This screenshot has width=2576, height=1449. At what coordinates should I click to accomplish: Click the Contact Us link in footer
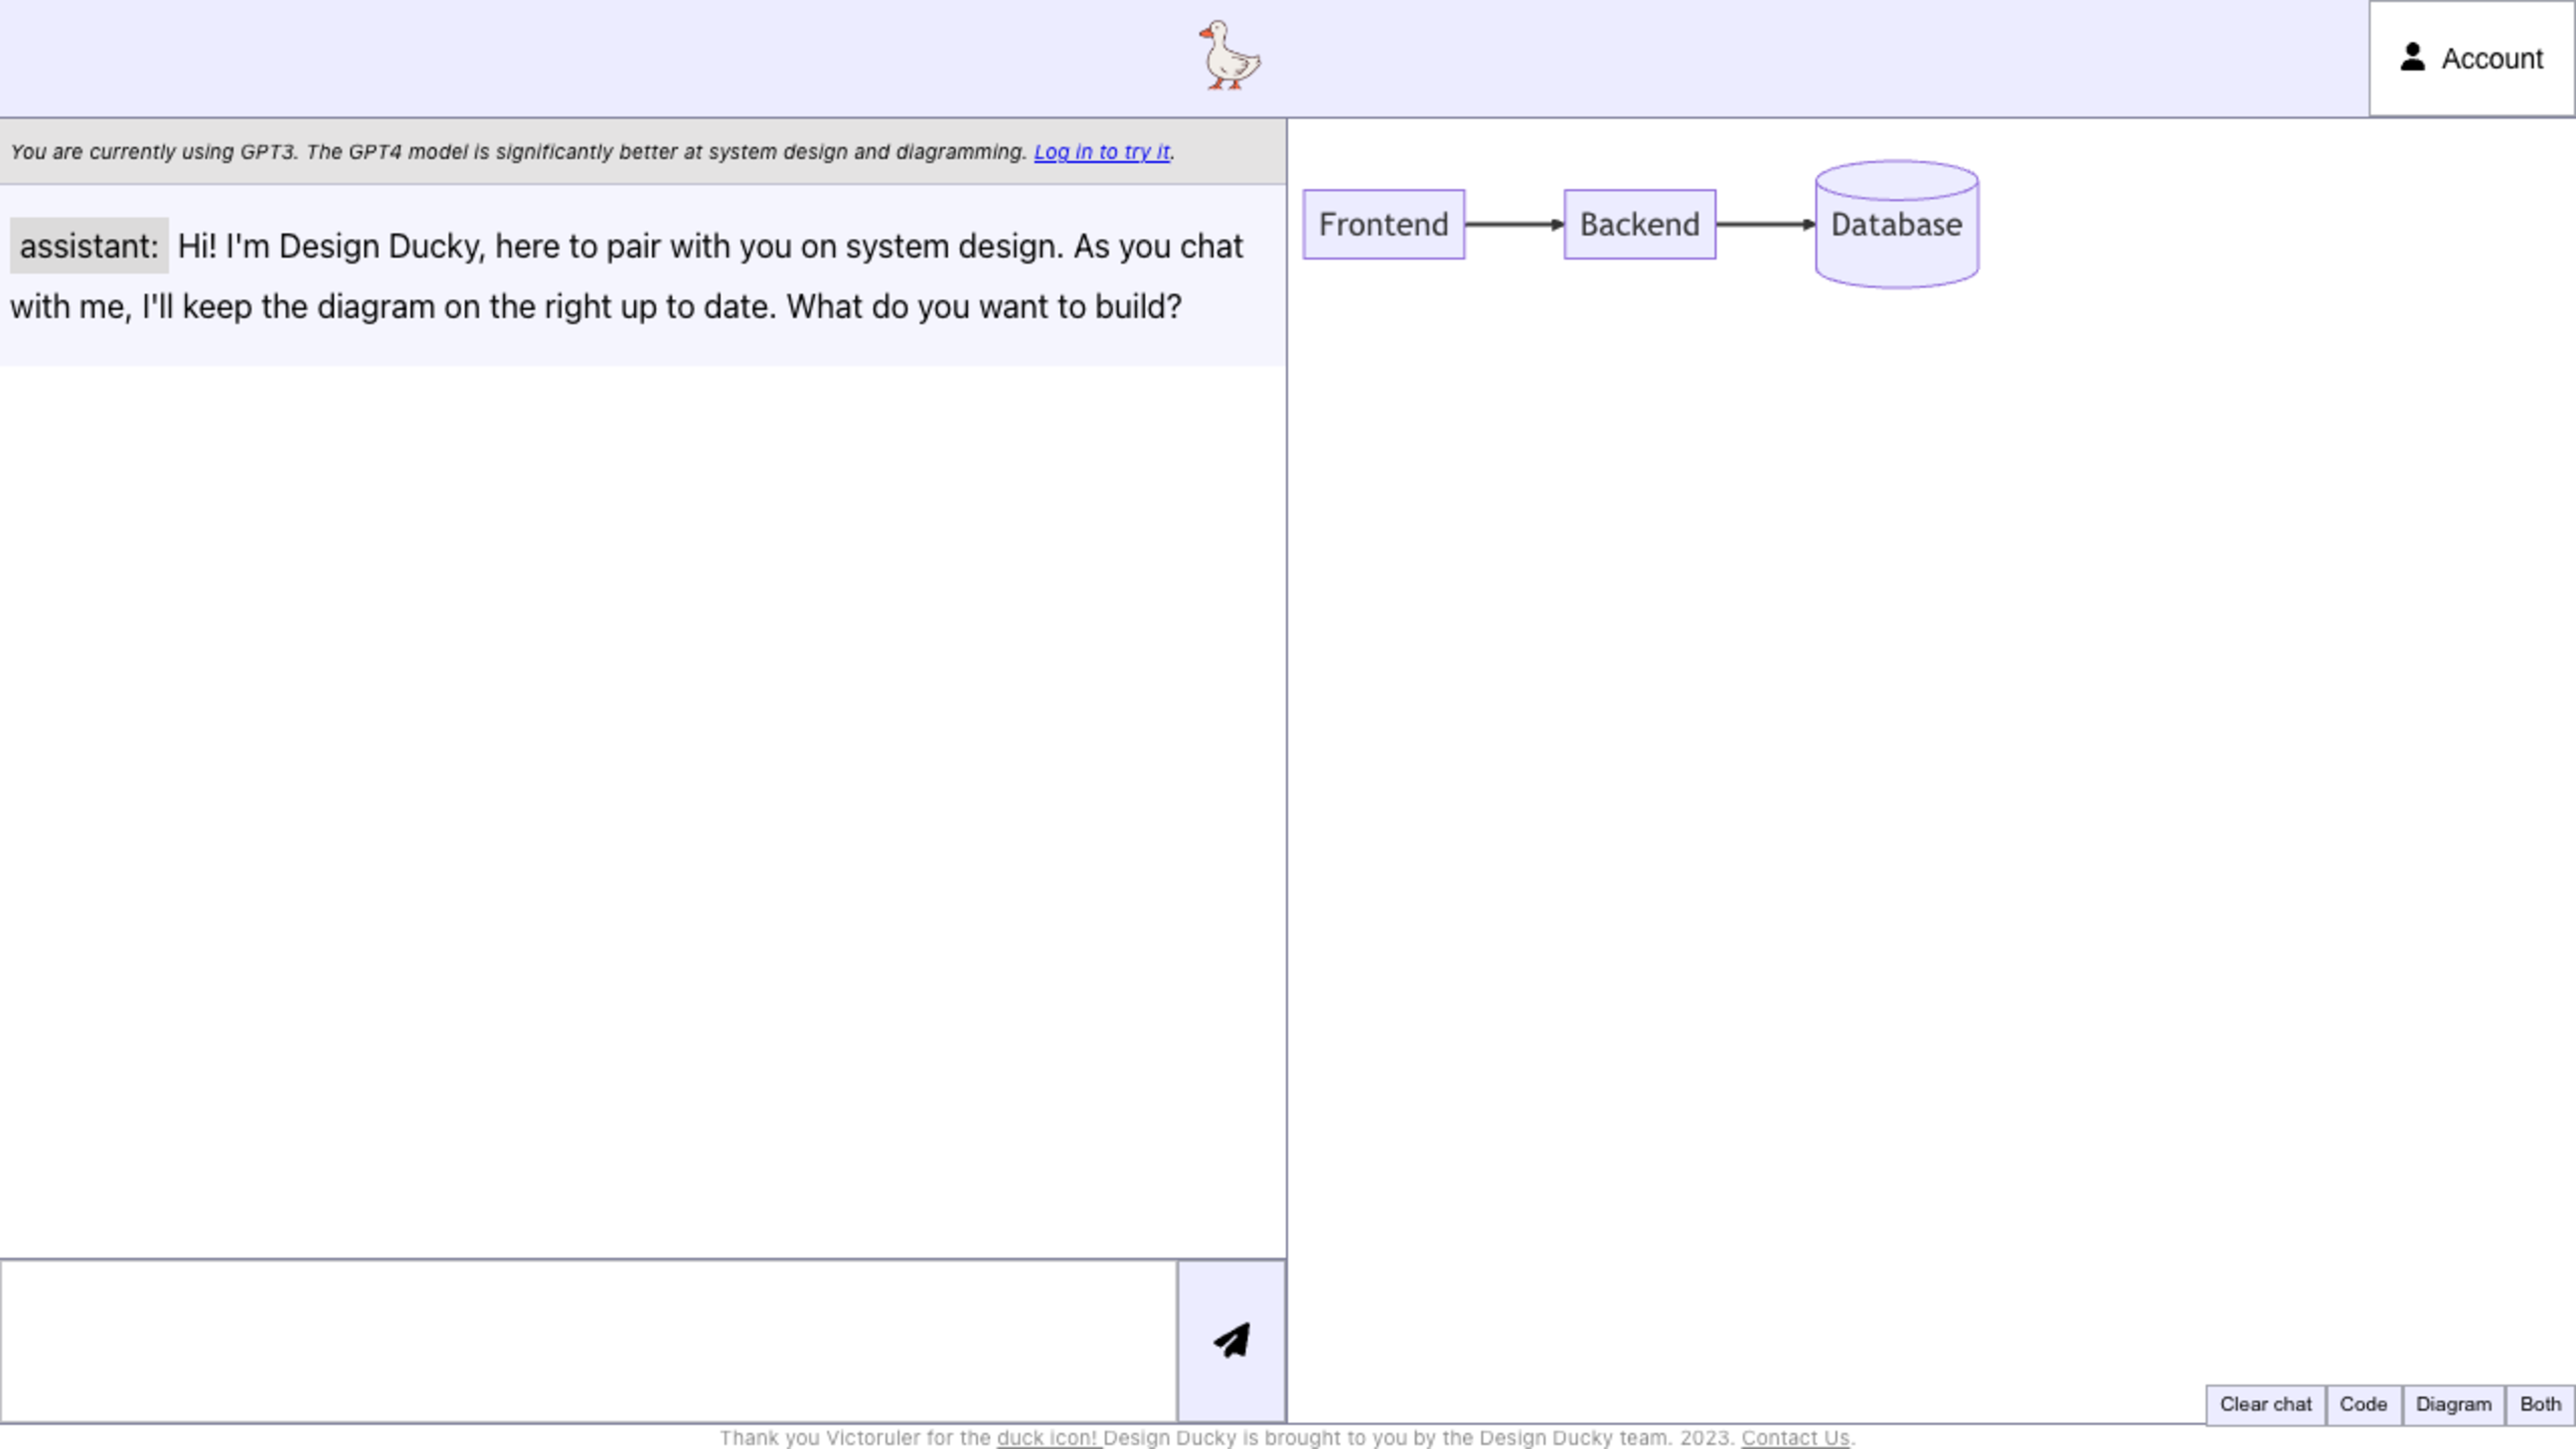pos(1794,1437)
